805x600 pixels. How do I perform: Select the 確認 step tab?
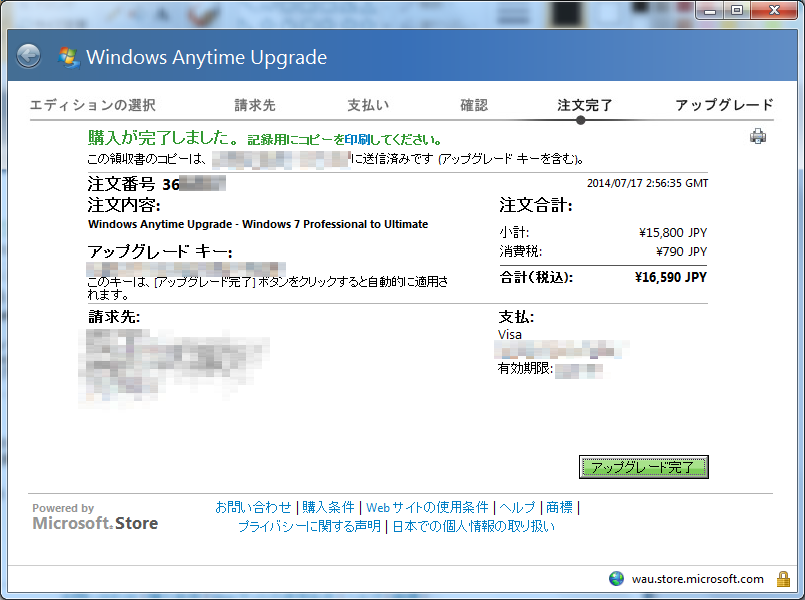[x=474, y=105]
